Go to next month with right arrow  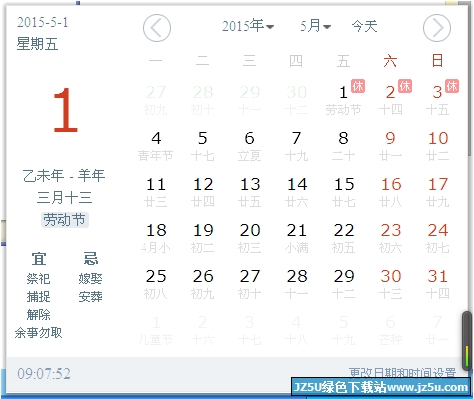(437, 28)
